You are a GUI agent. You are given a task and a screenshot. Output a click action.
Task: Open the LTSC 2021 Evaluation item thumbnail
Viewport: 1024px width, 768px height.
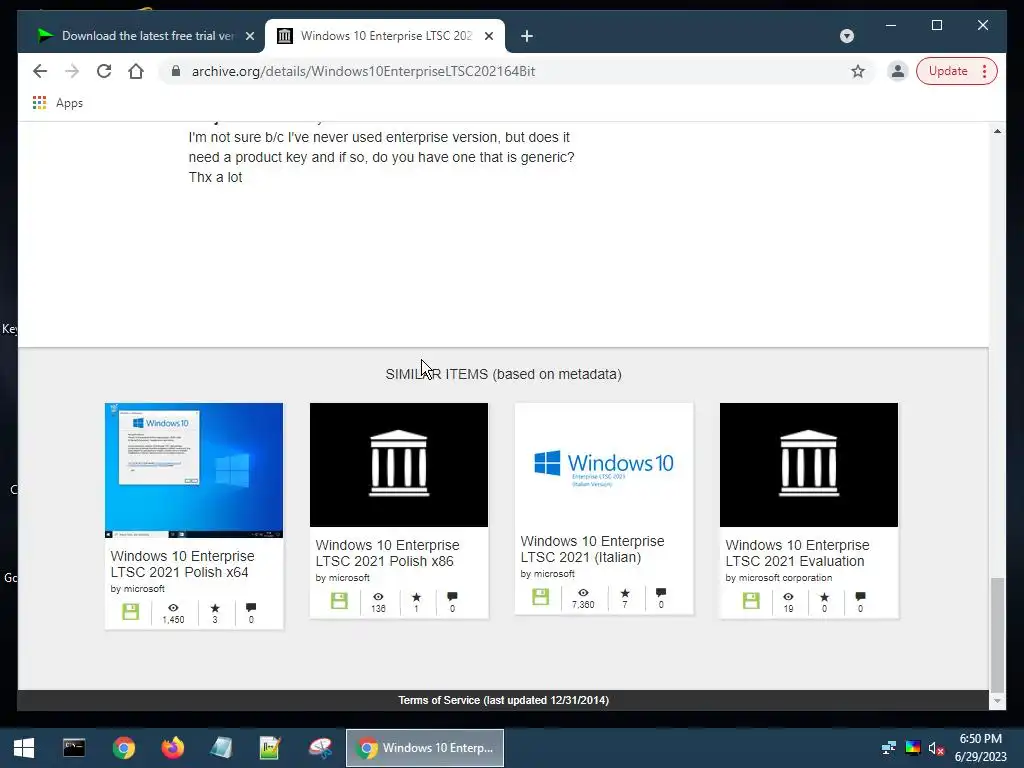tap(809, 465)
